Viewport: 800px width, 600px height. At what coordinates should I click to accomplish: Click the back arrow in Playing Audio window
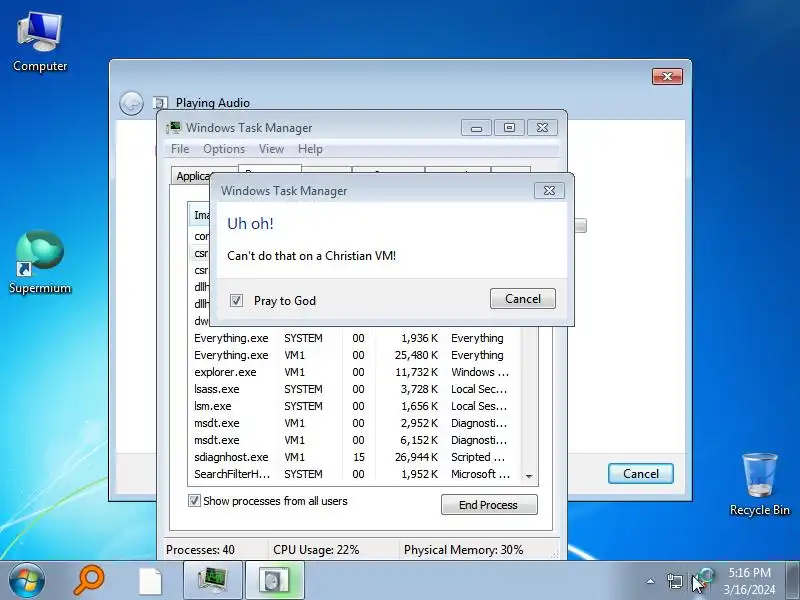tap(131, 103)
